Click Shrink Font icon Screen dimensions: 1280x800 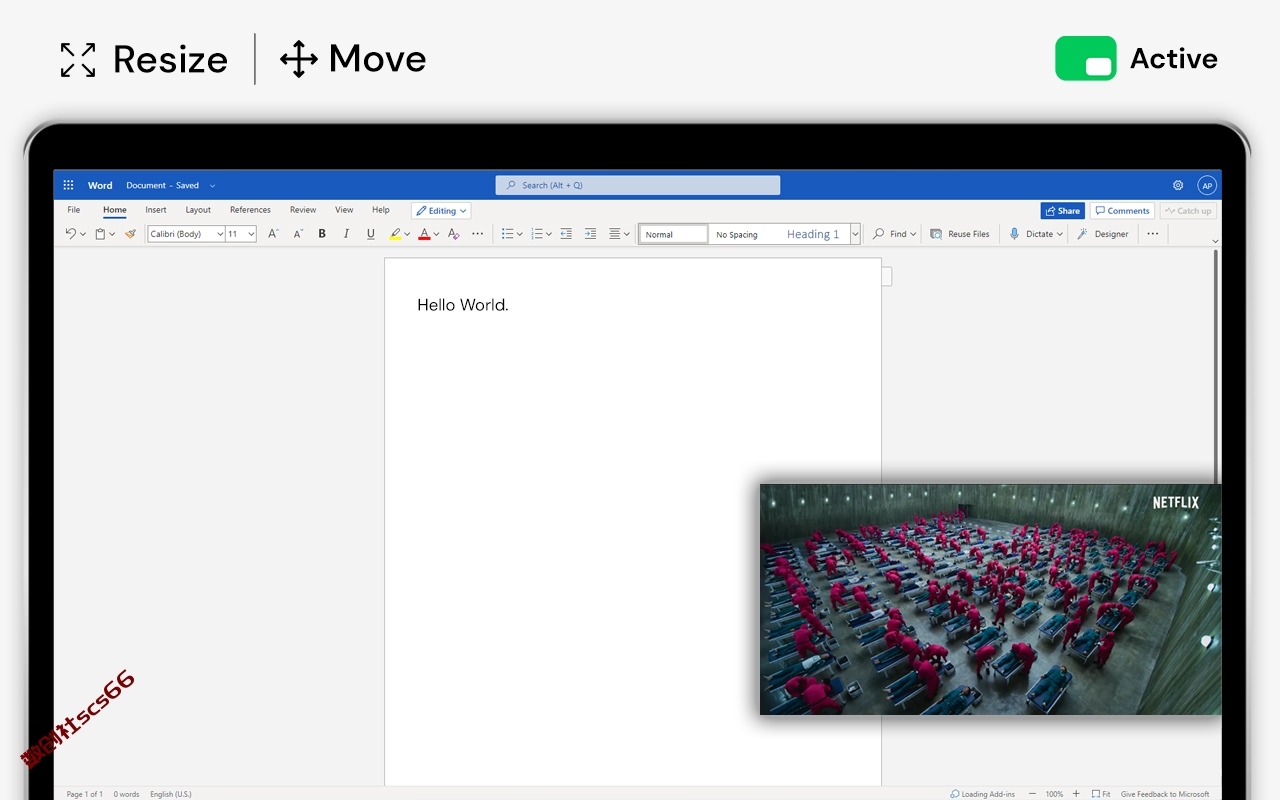tap(298, 234)
